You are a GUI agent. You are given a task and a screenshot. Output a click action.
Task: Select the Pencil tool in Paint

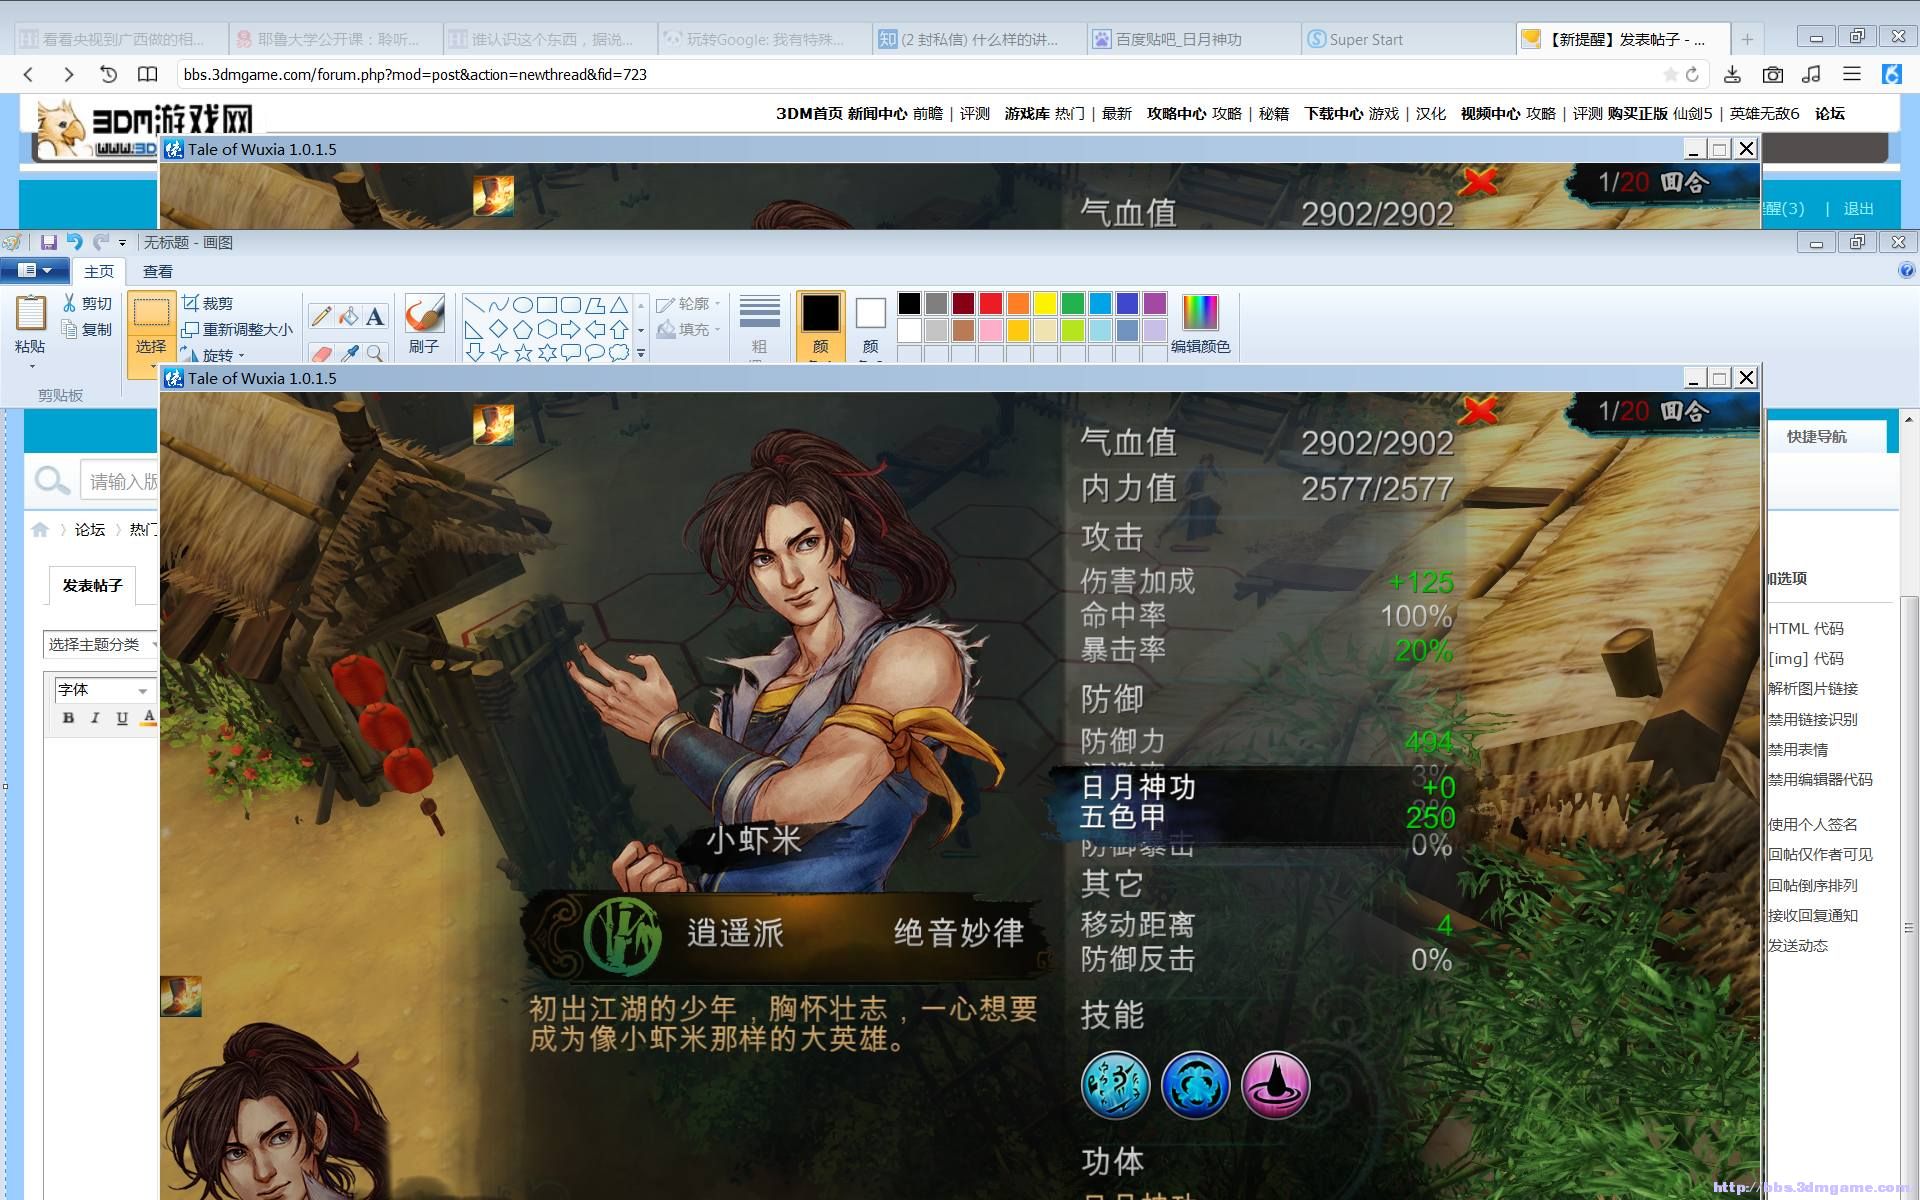point(321,317)
